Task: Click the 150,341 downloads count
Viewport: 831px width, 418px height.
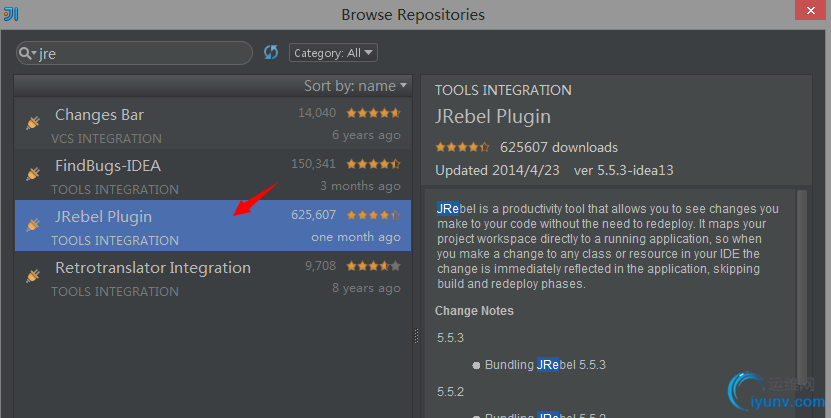Action: tap(314, 164)
